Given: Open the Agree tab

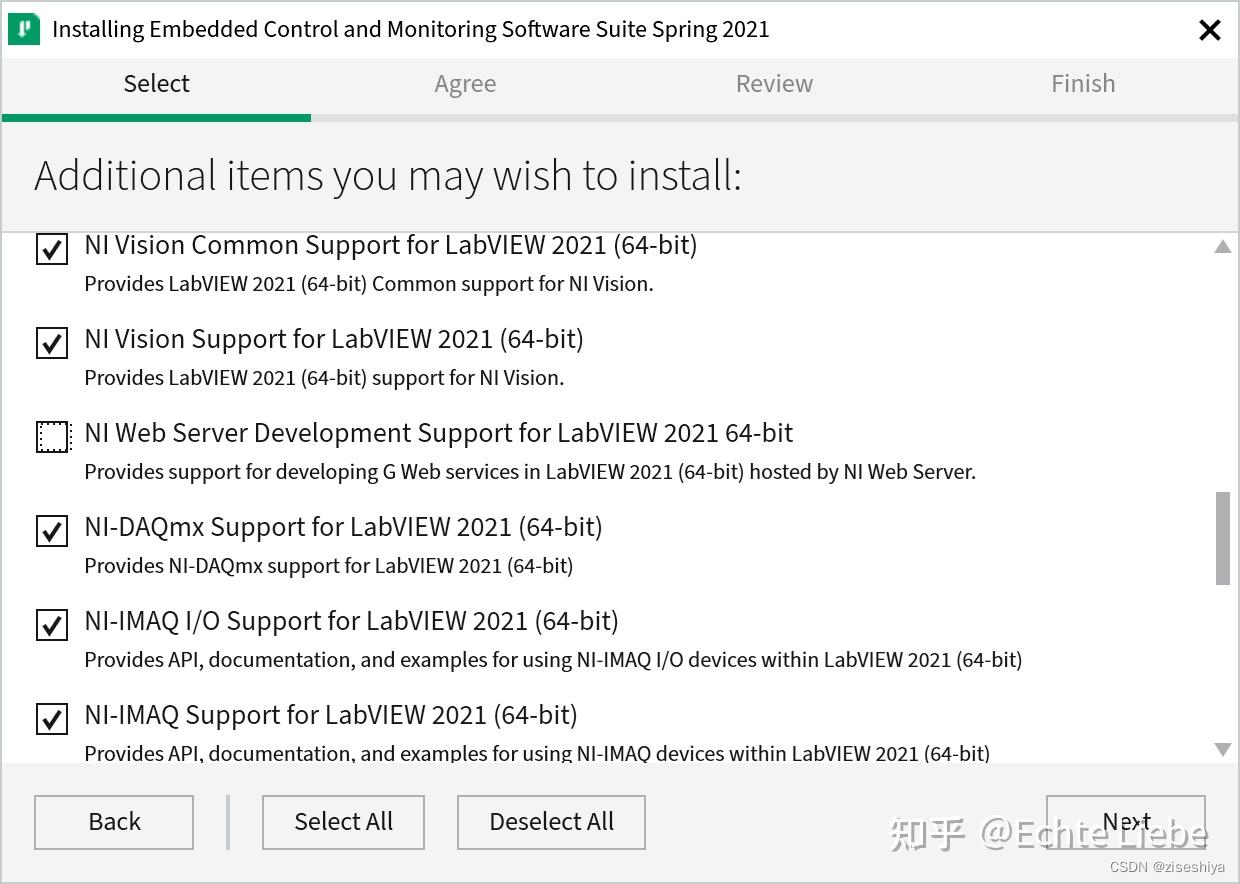Looking at the screenshot, I should pos(465,84).
